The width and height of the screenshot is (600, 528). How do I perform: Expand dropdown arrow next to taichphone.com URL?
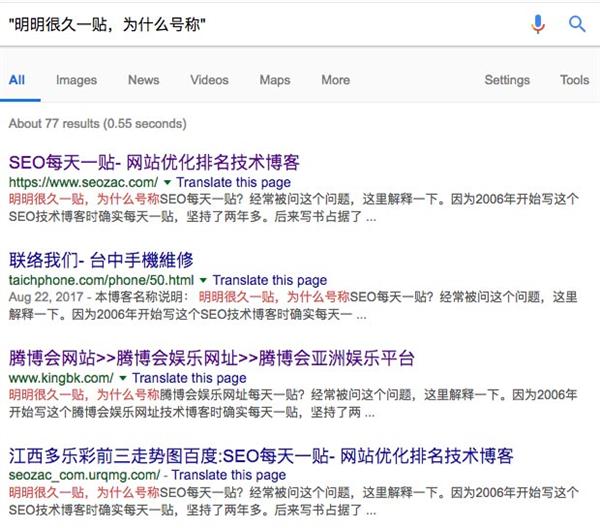[203, 281]
